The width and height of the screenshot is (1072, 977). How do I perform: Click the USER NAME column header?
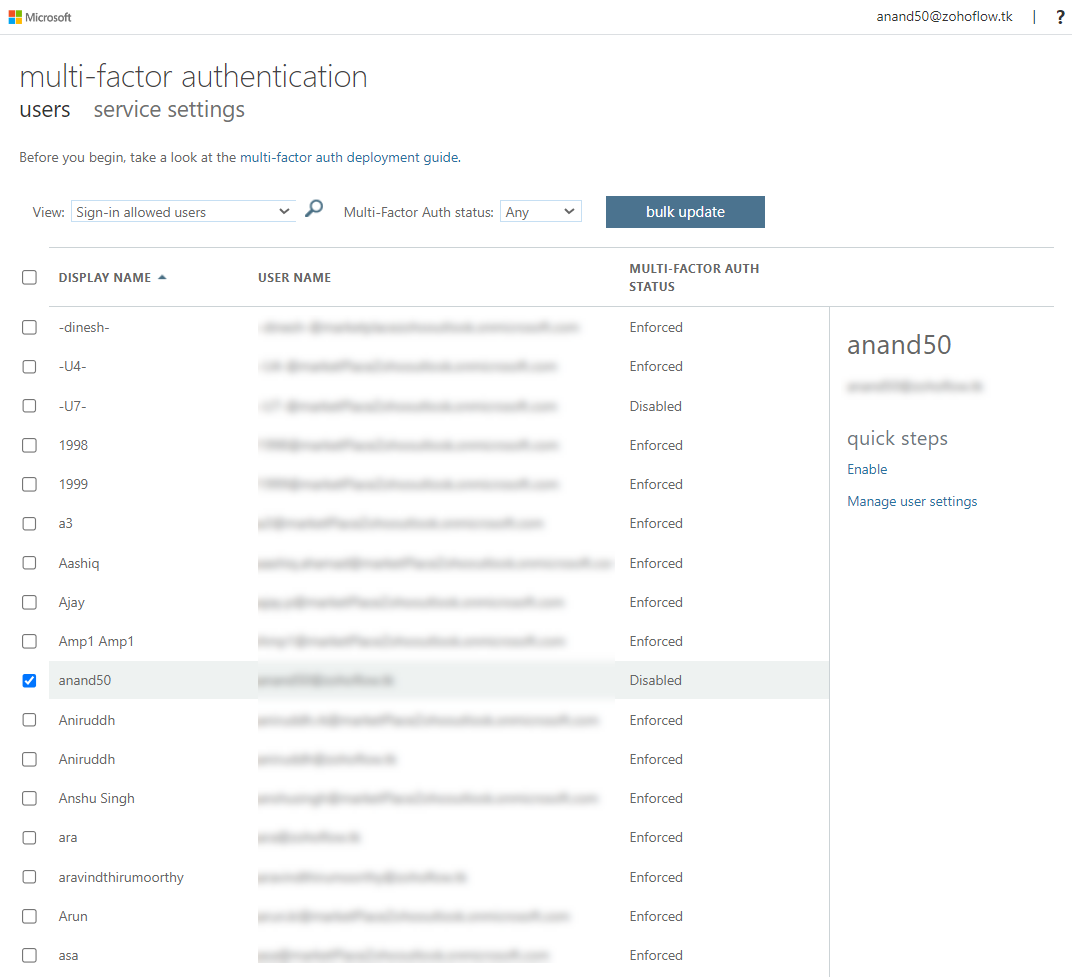click(x=294, y=278)
